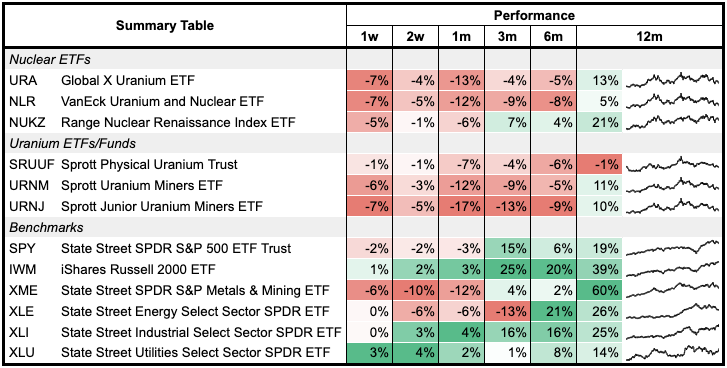Click iShares Russell 2000 ETF name
Viewport: 727px width, 368px height.
coord(138,269)
